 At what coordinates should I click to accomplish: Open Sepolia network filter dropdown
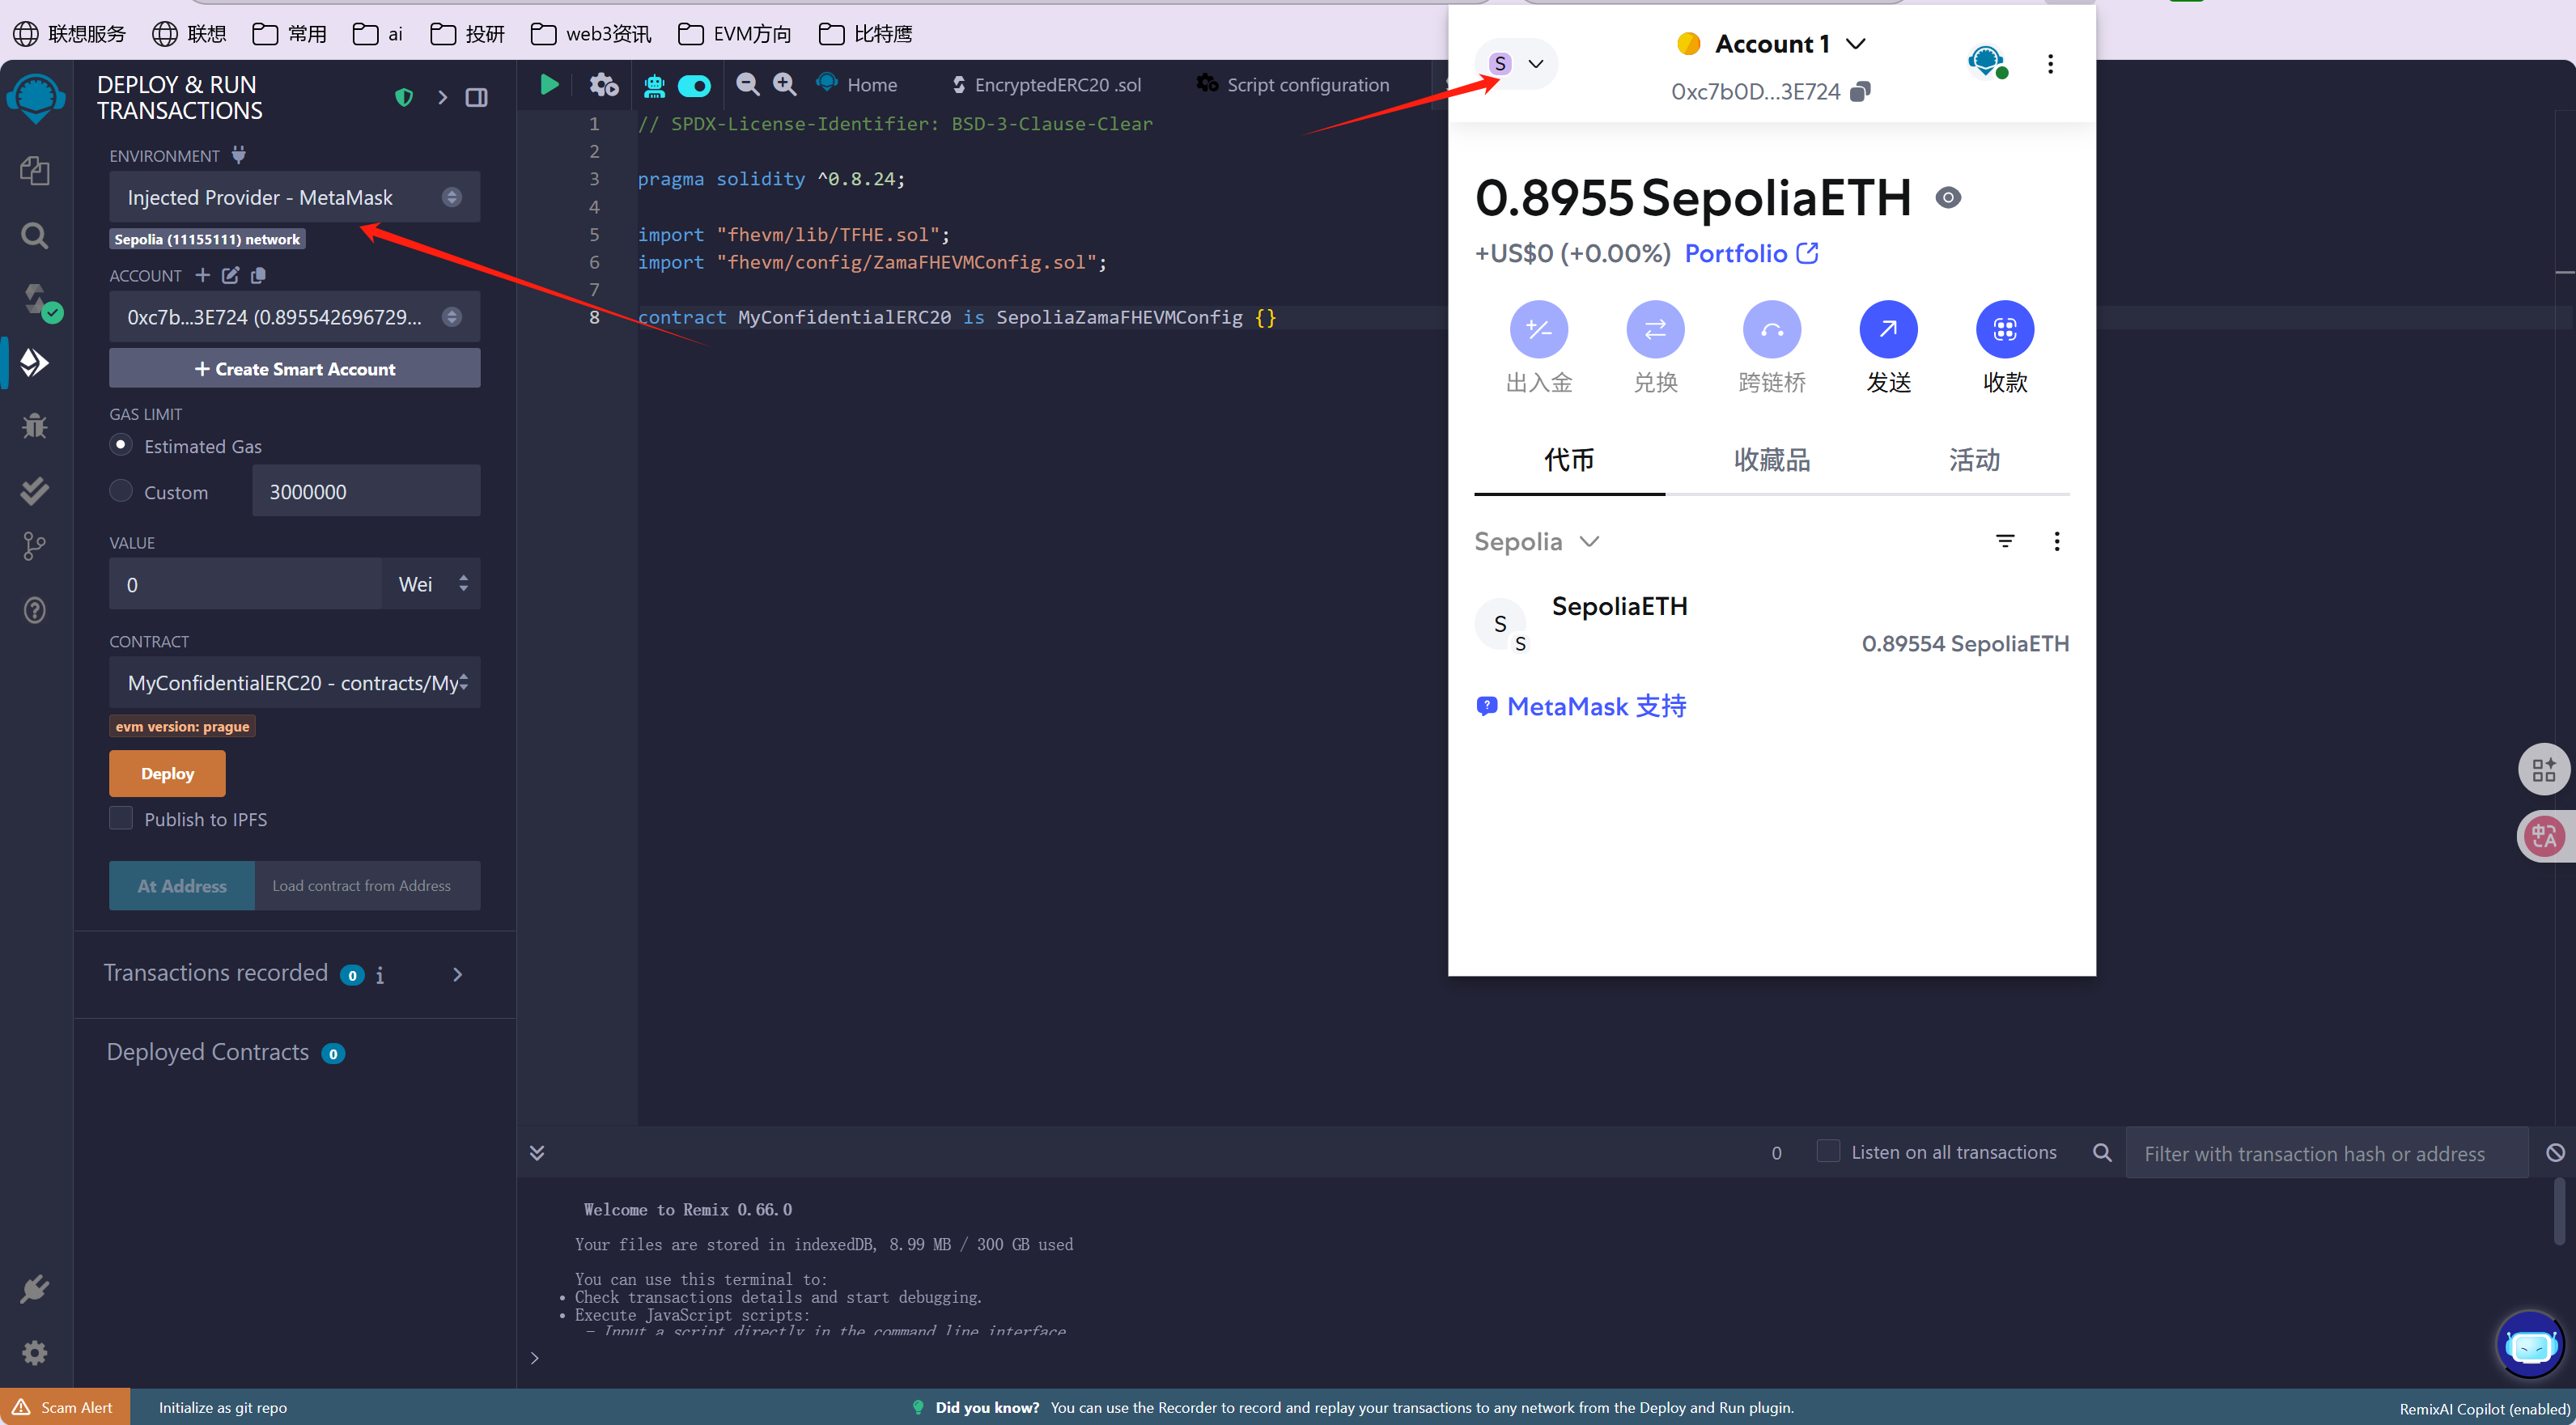[x=1537, y=541]
